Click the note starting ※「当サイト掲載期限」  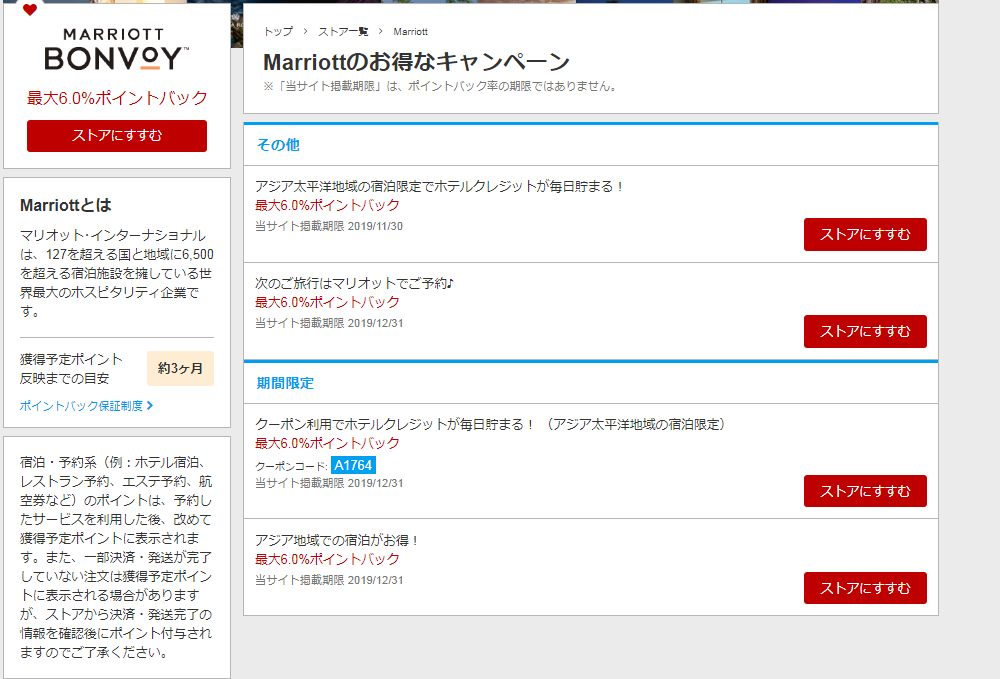(441, 86)
